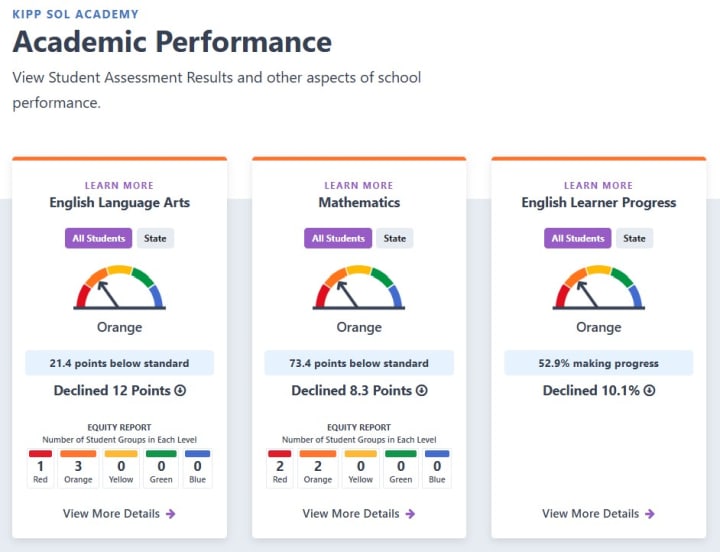Click the decline arrow icon beside Declined 12 Points
This screenshot has width=720, height=552.
180,391
